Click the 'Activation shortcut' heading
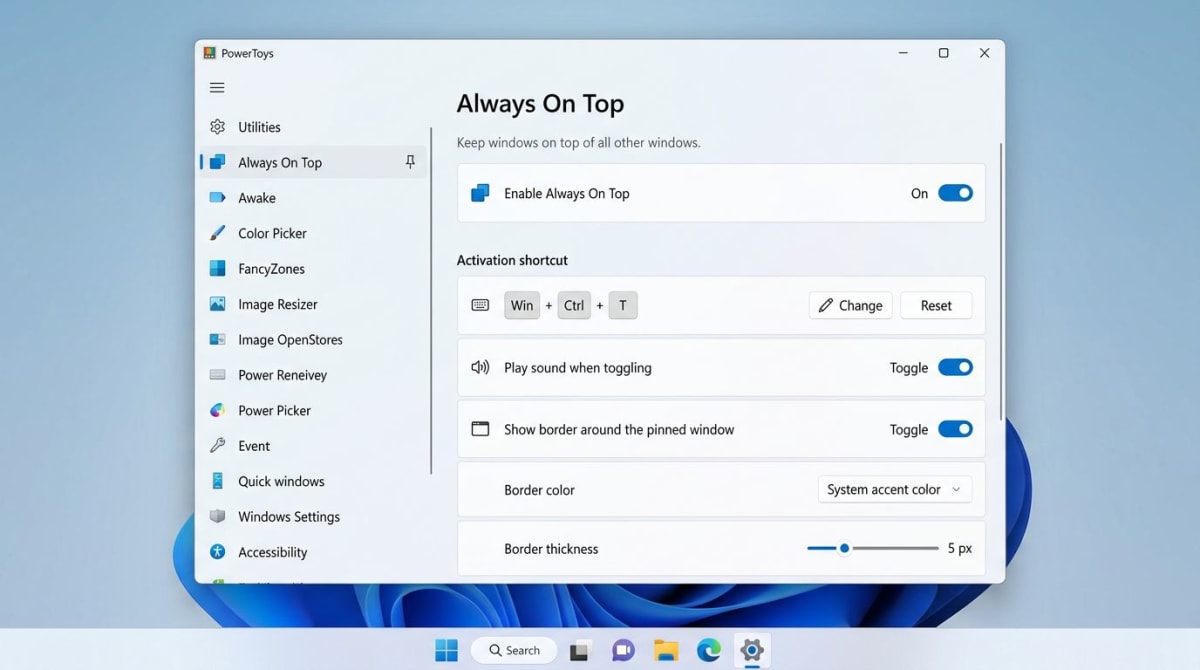1200x670 pixels. pyautogui.click(x=512, y=260)
